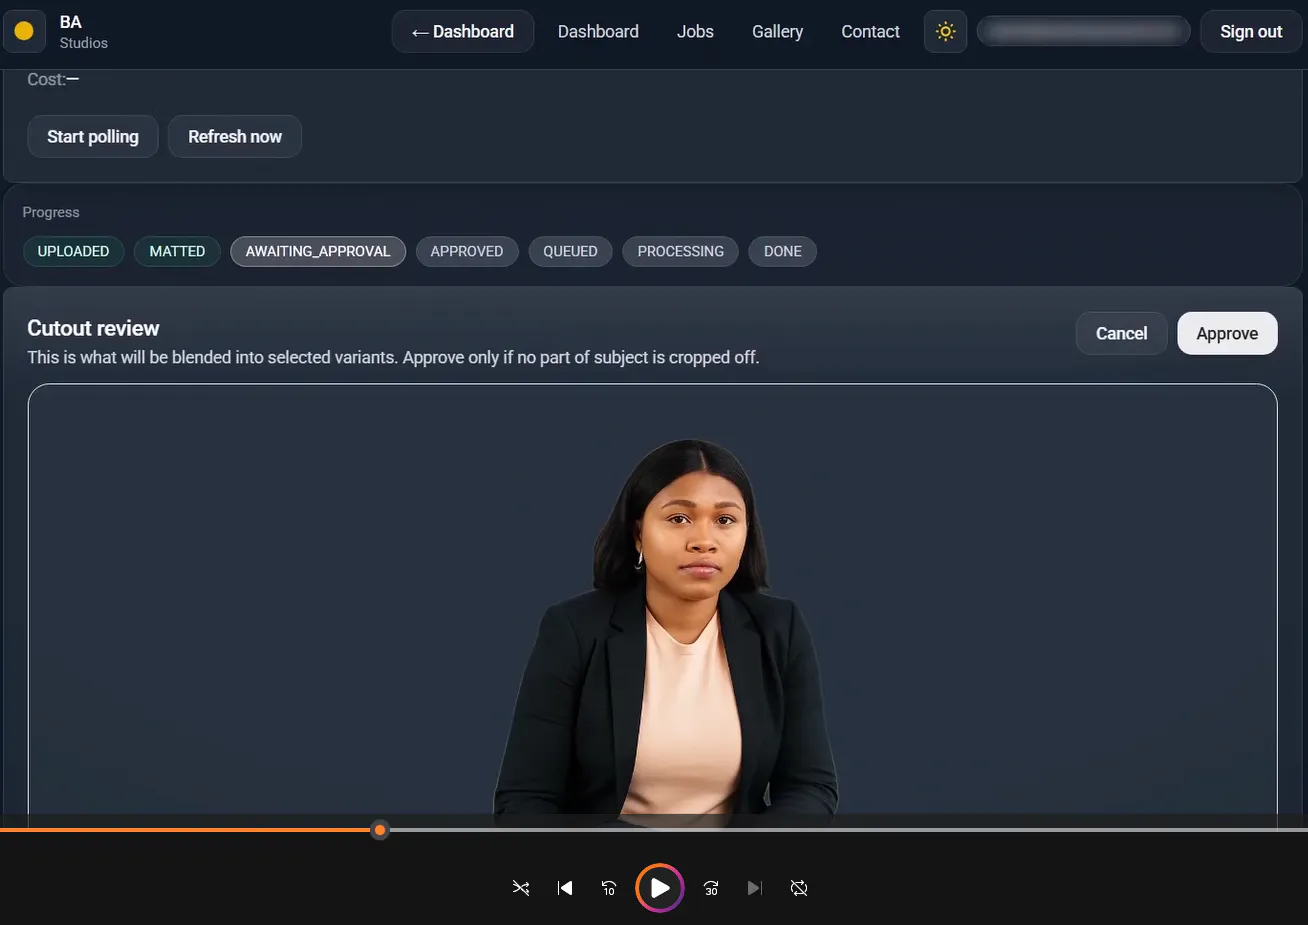1308x925 pixels.
Task: Approve the cutout
Action: point(1227,333)
